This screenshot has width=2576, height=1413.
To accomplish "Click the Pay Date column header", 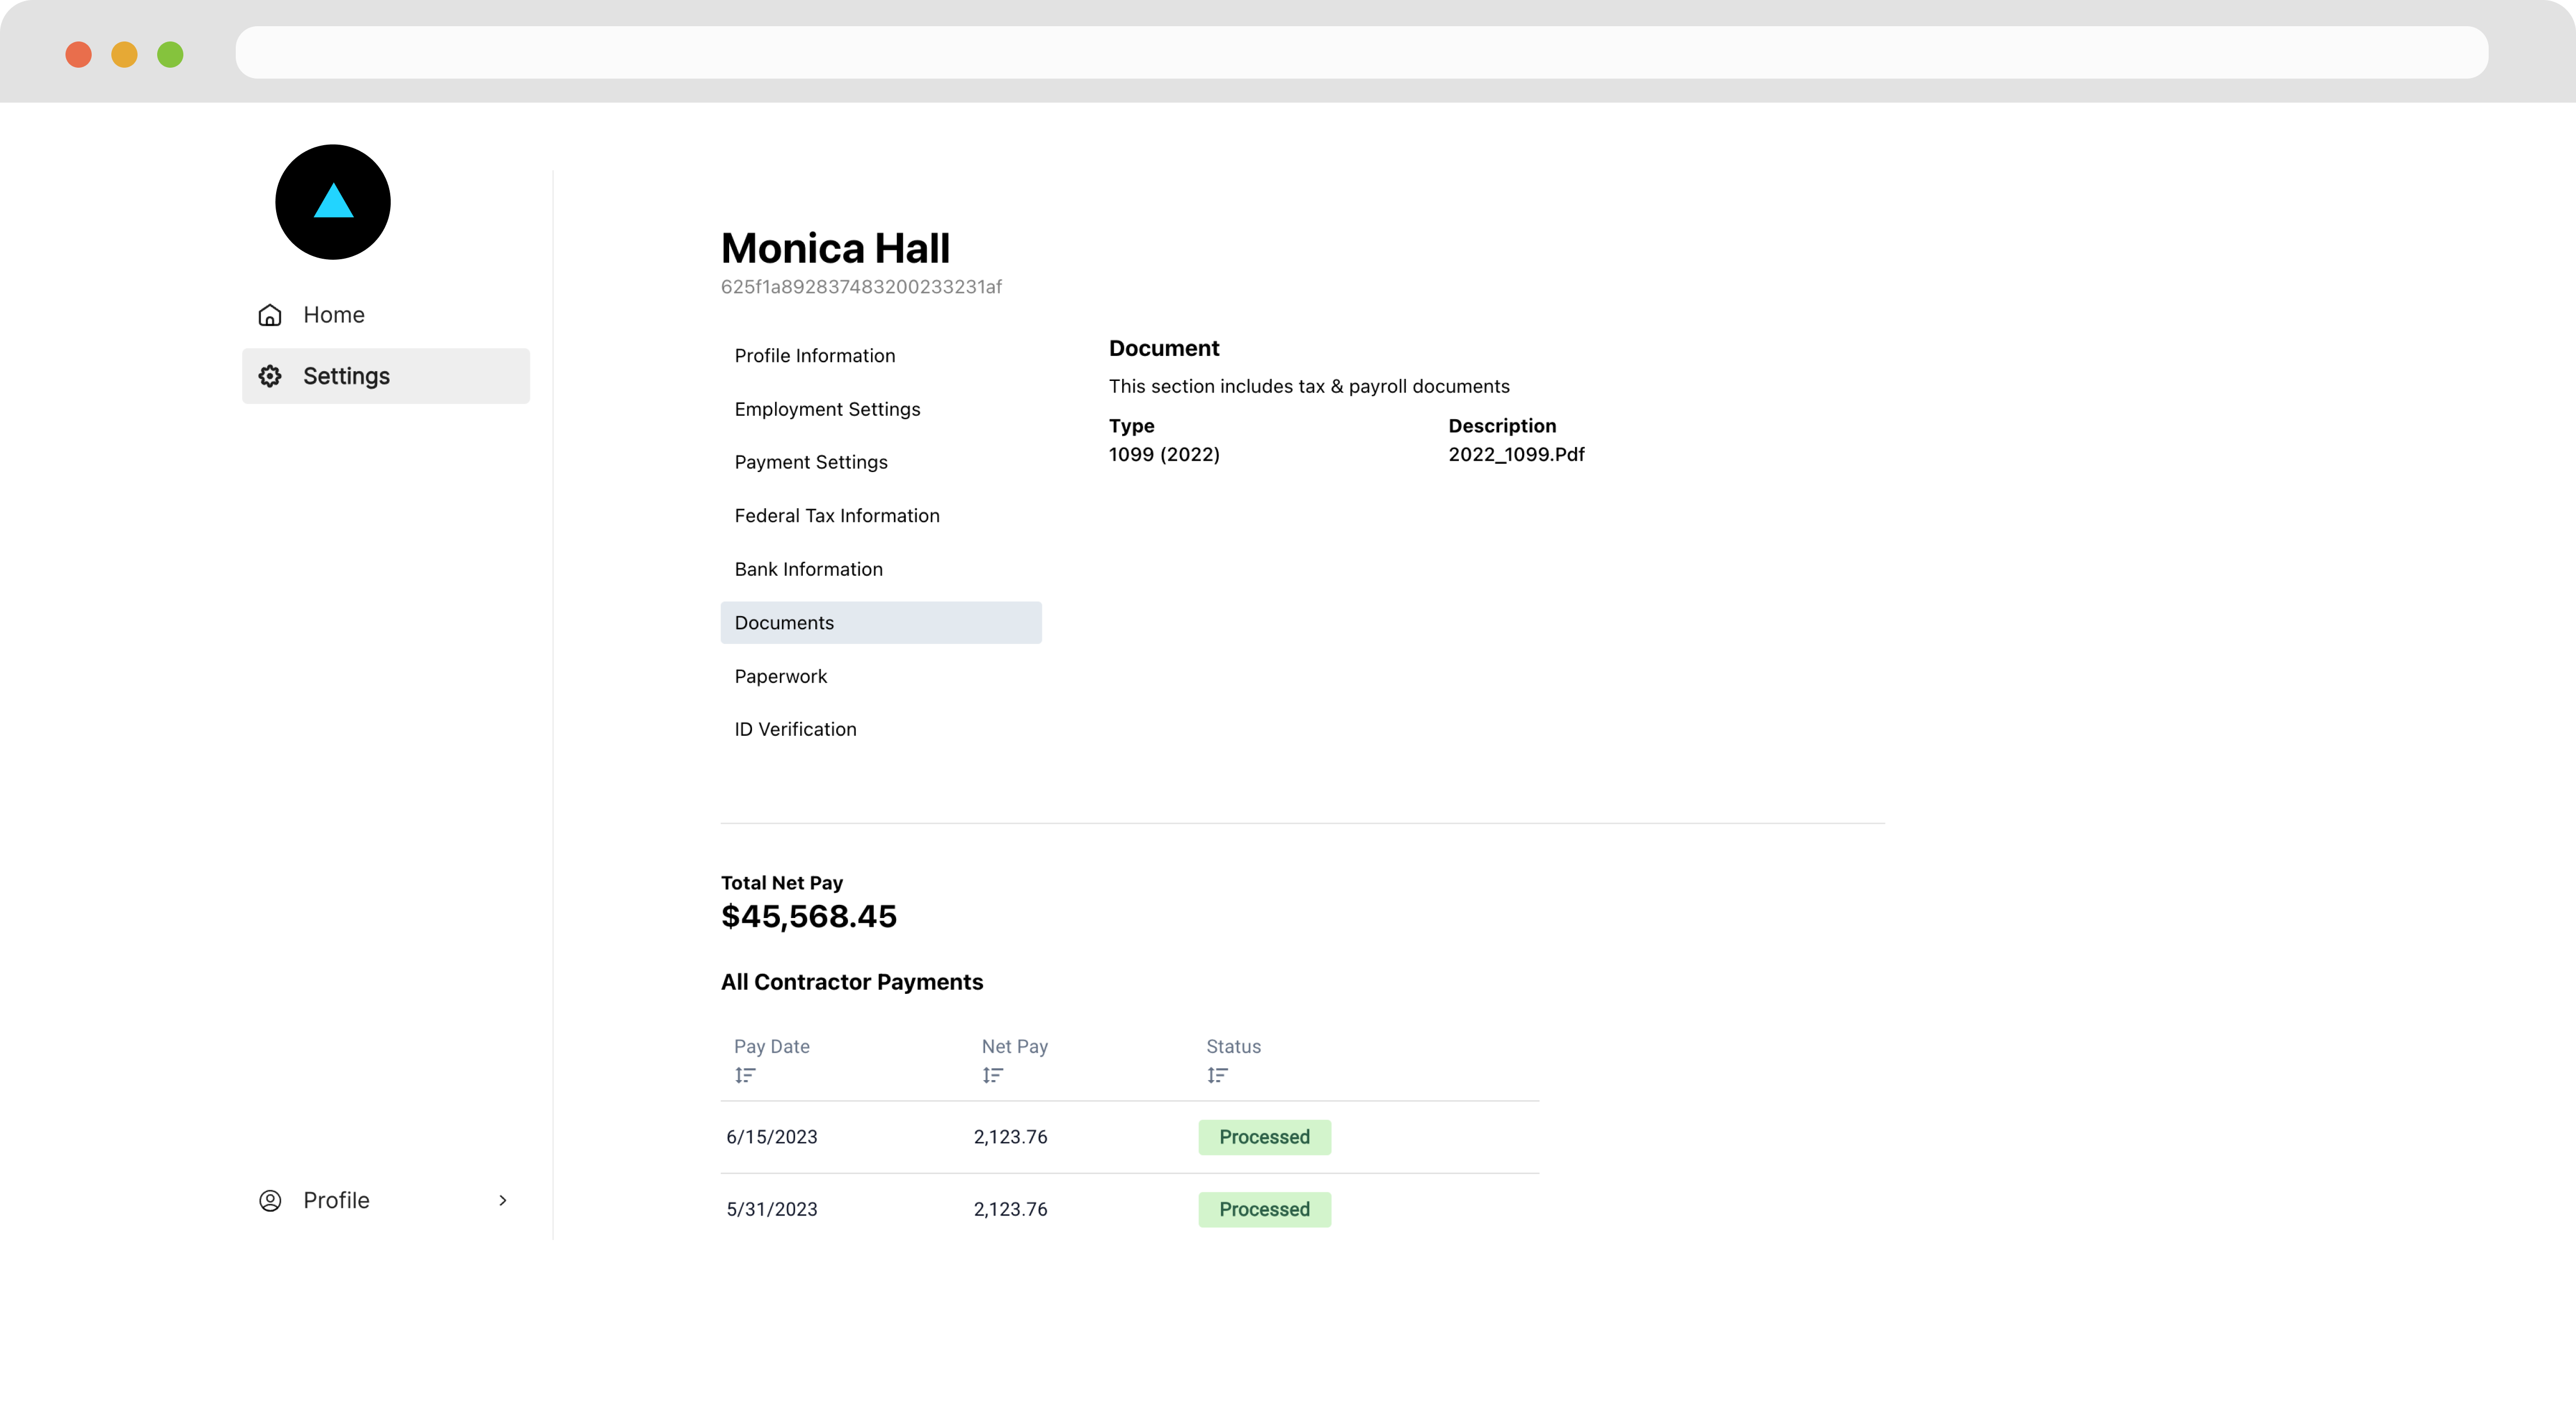I will coord(771,1046).
